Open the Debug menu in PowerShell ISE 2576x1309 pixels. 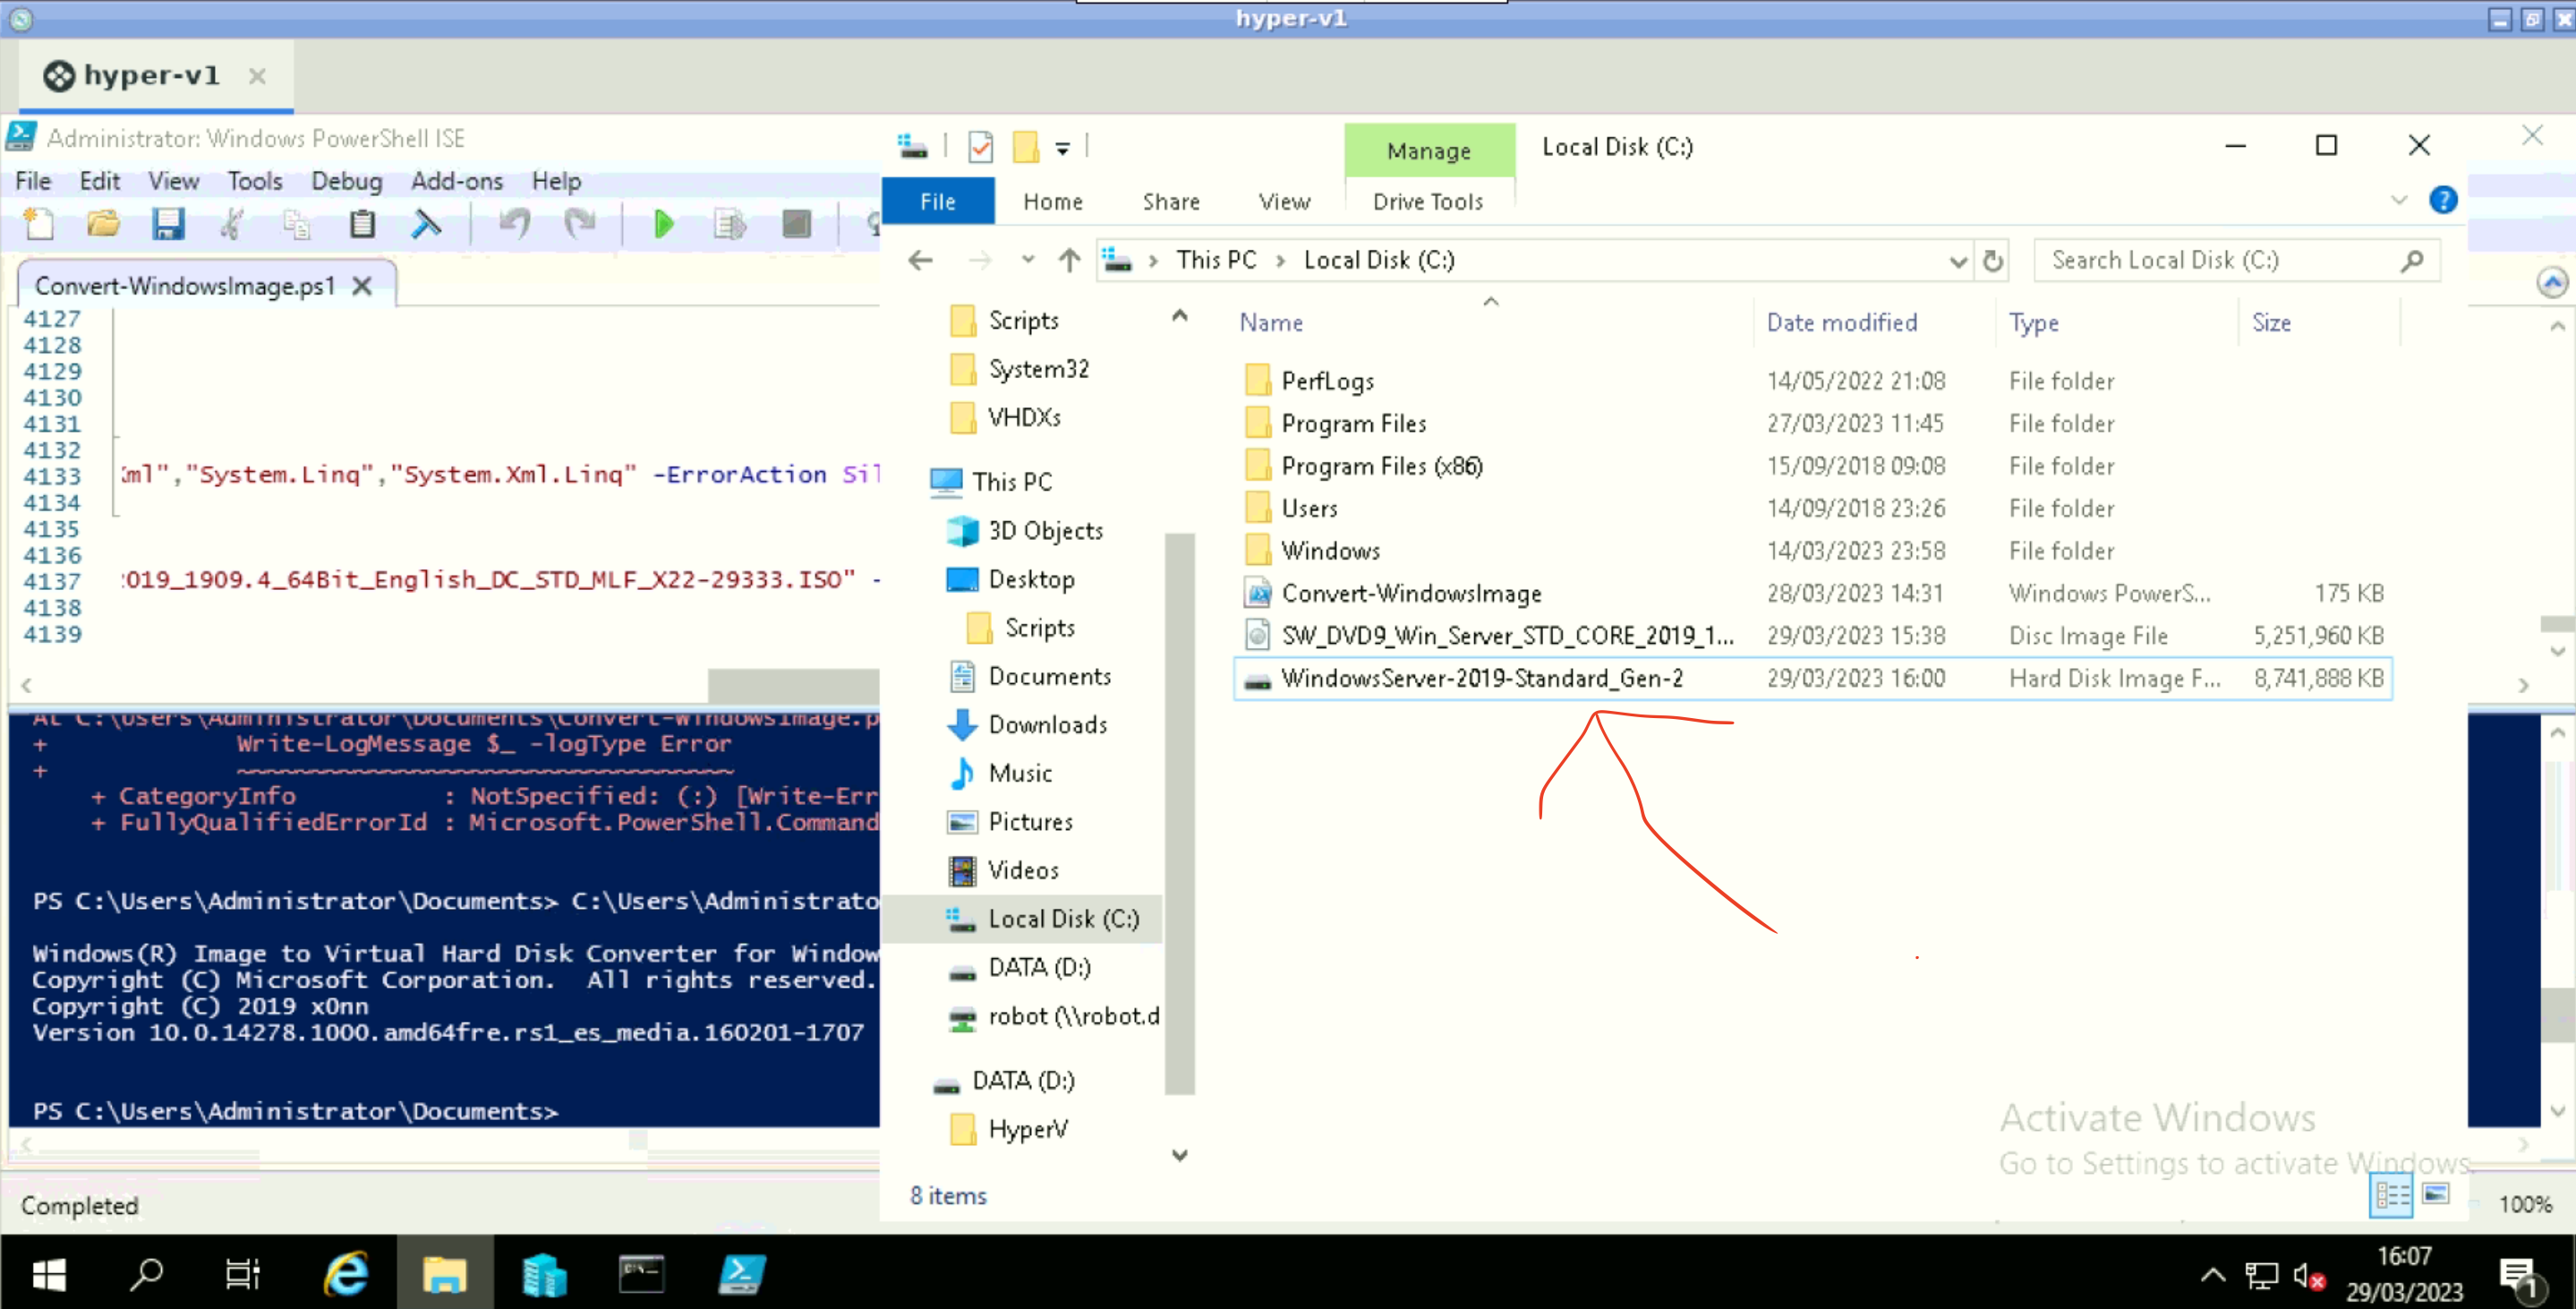pyautogui.click(x=346, y=181)
